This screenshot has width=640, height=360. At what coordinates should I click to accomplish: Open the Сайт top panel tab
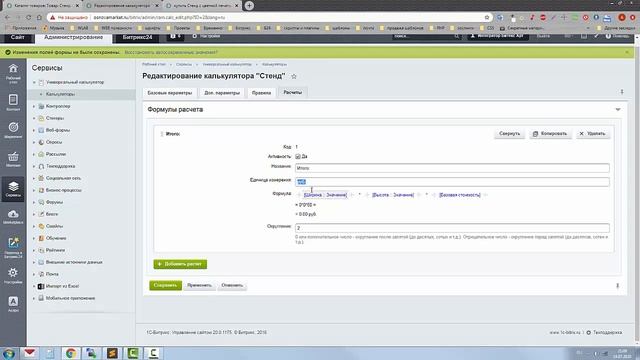pos(18,37)
